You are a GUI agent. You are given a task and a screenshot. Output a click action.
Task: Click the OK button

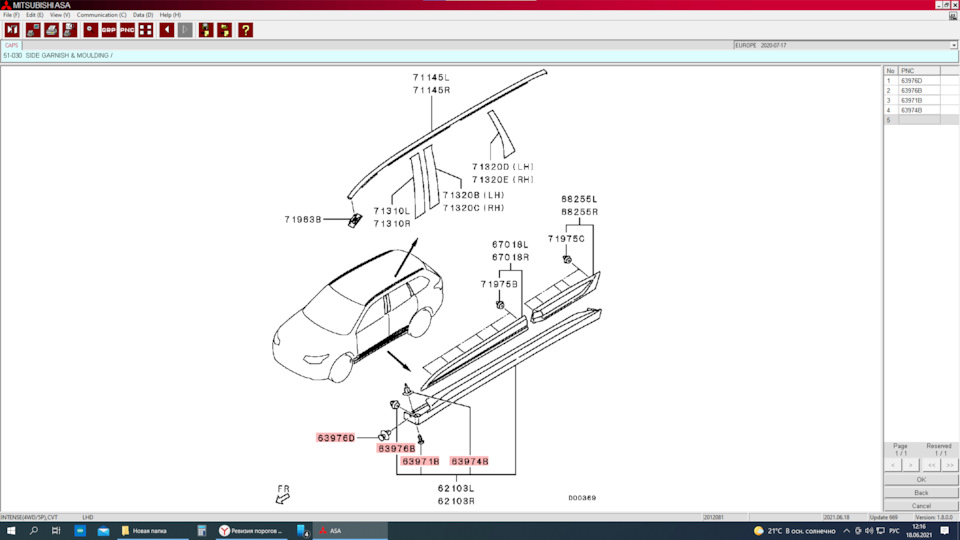coord(921,479)
